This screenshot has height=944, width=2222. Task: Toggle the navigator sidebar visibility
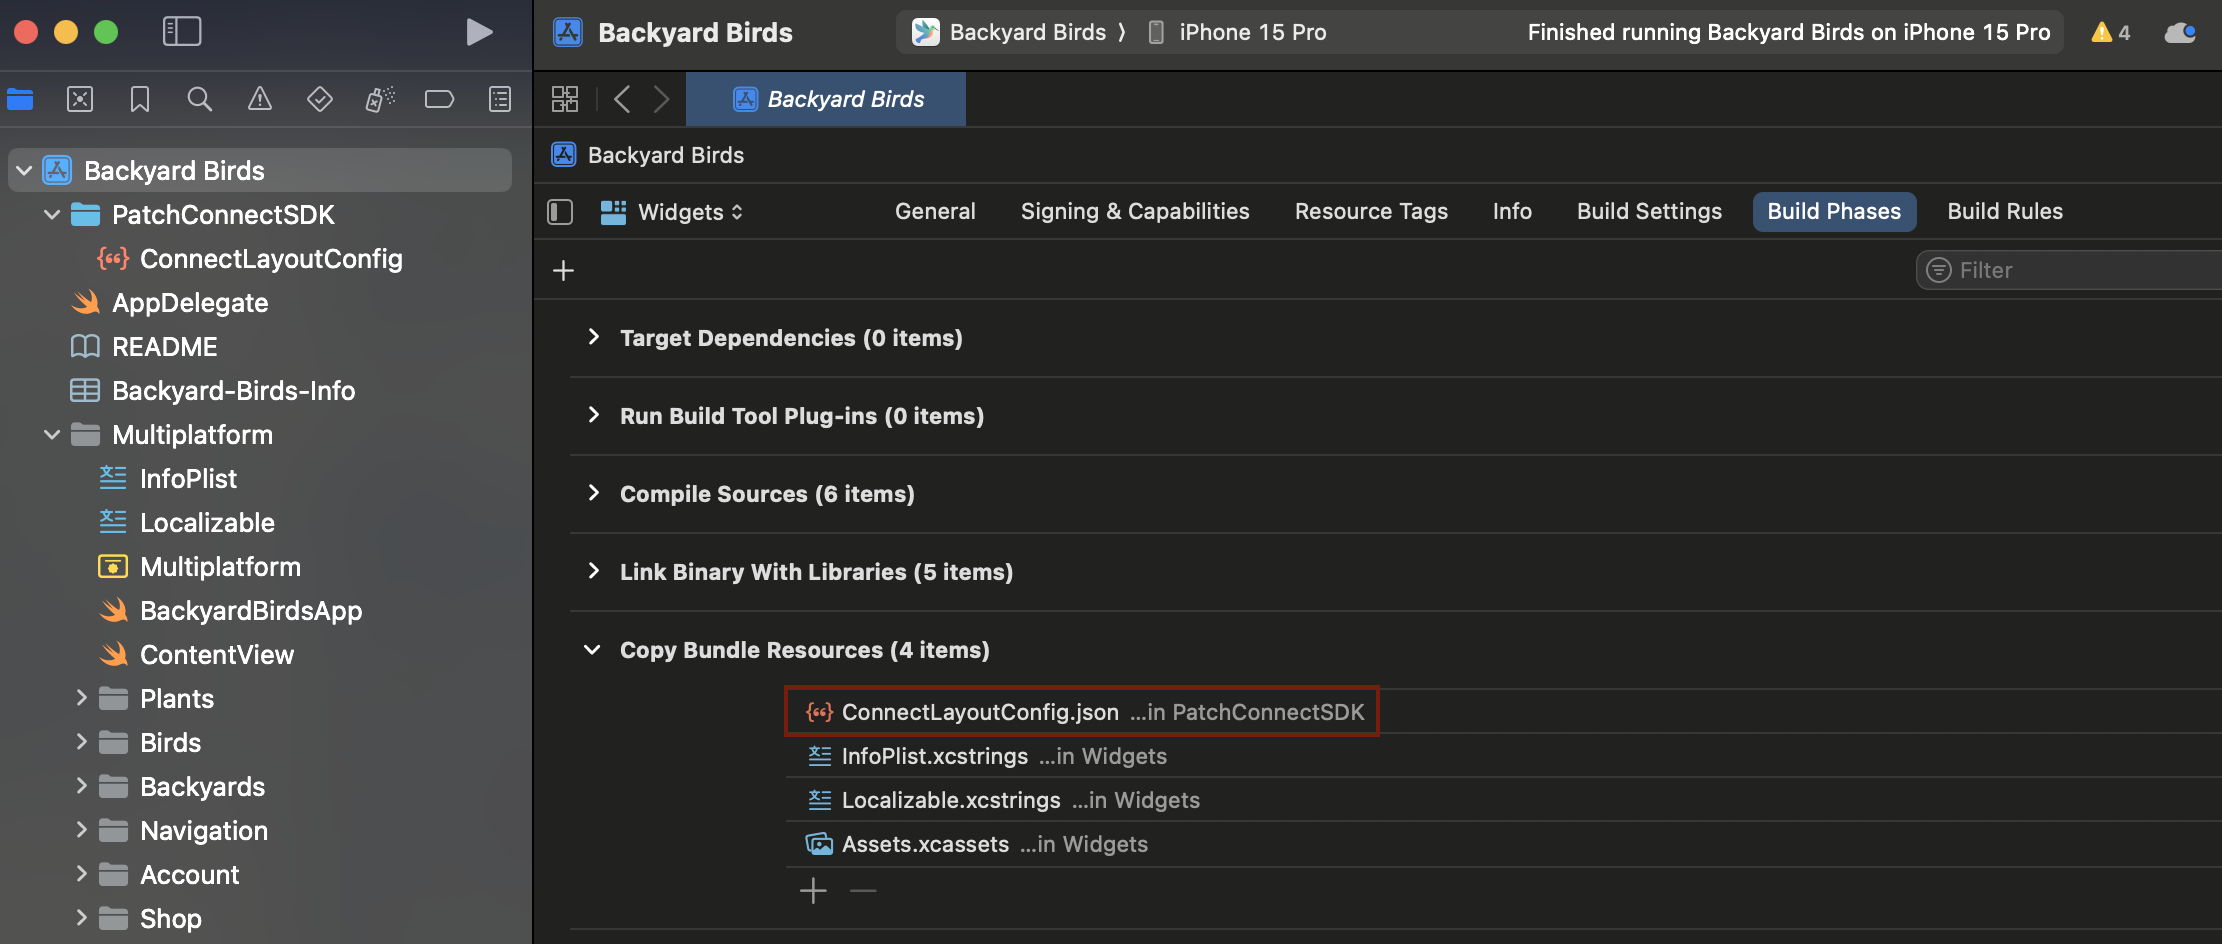(182, 32)
